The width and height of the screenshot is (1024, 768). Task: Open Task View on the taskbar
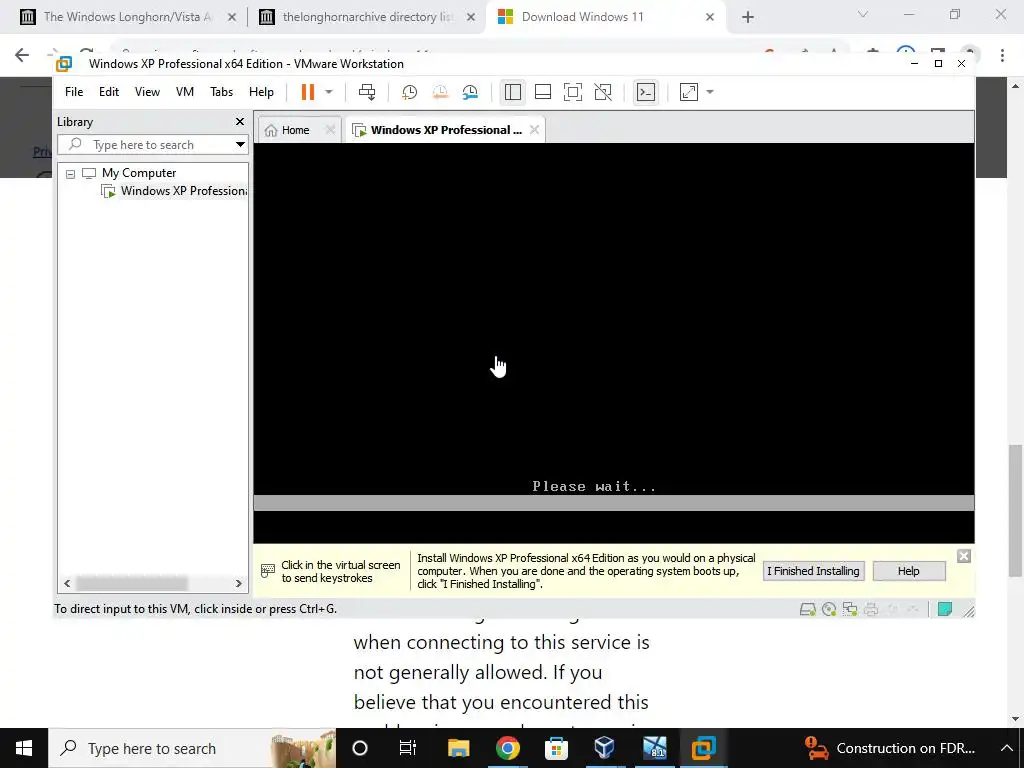point(408,748)
